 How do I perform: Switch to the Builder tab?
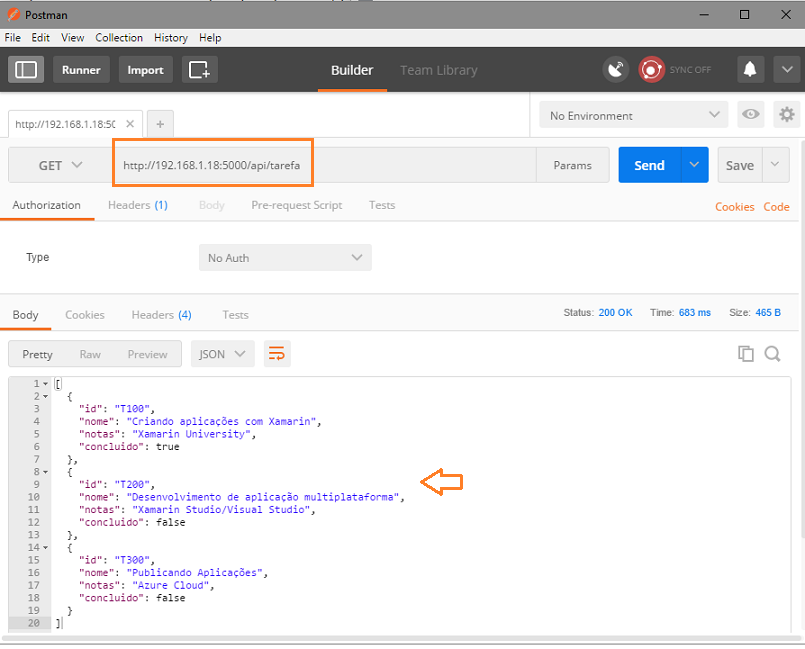[352, 70]
